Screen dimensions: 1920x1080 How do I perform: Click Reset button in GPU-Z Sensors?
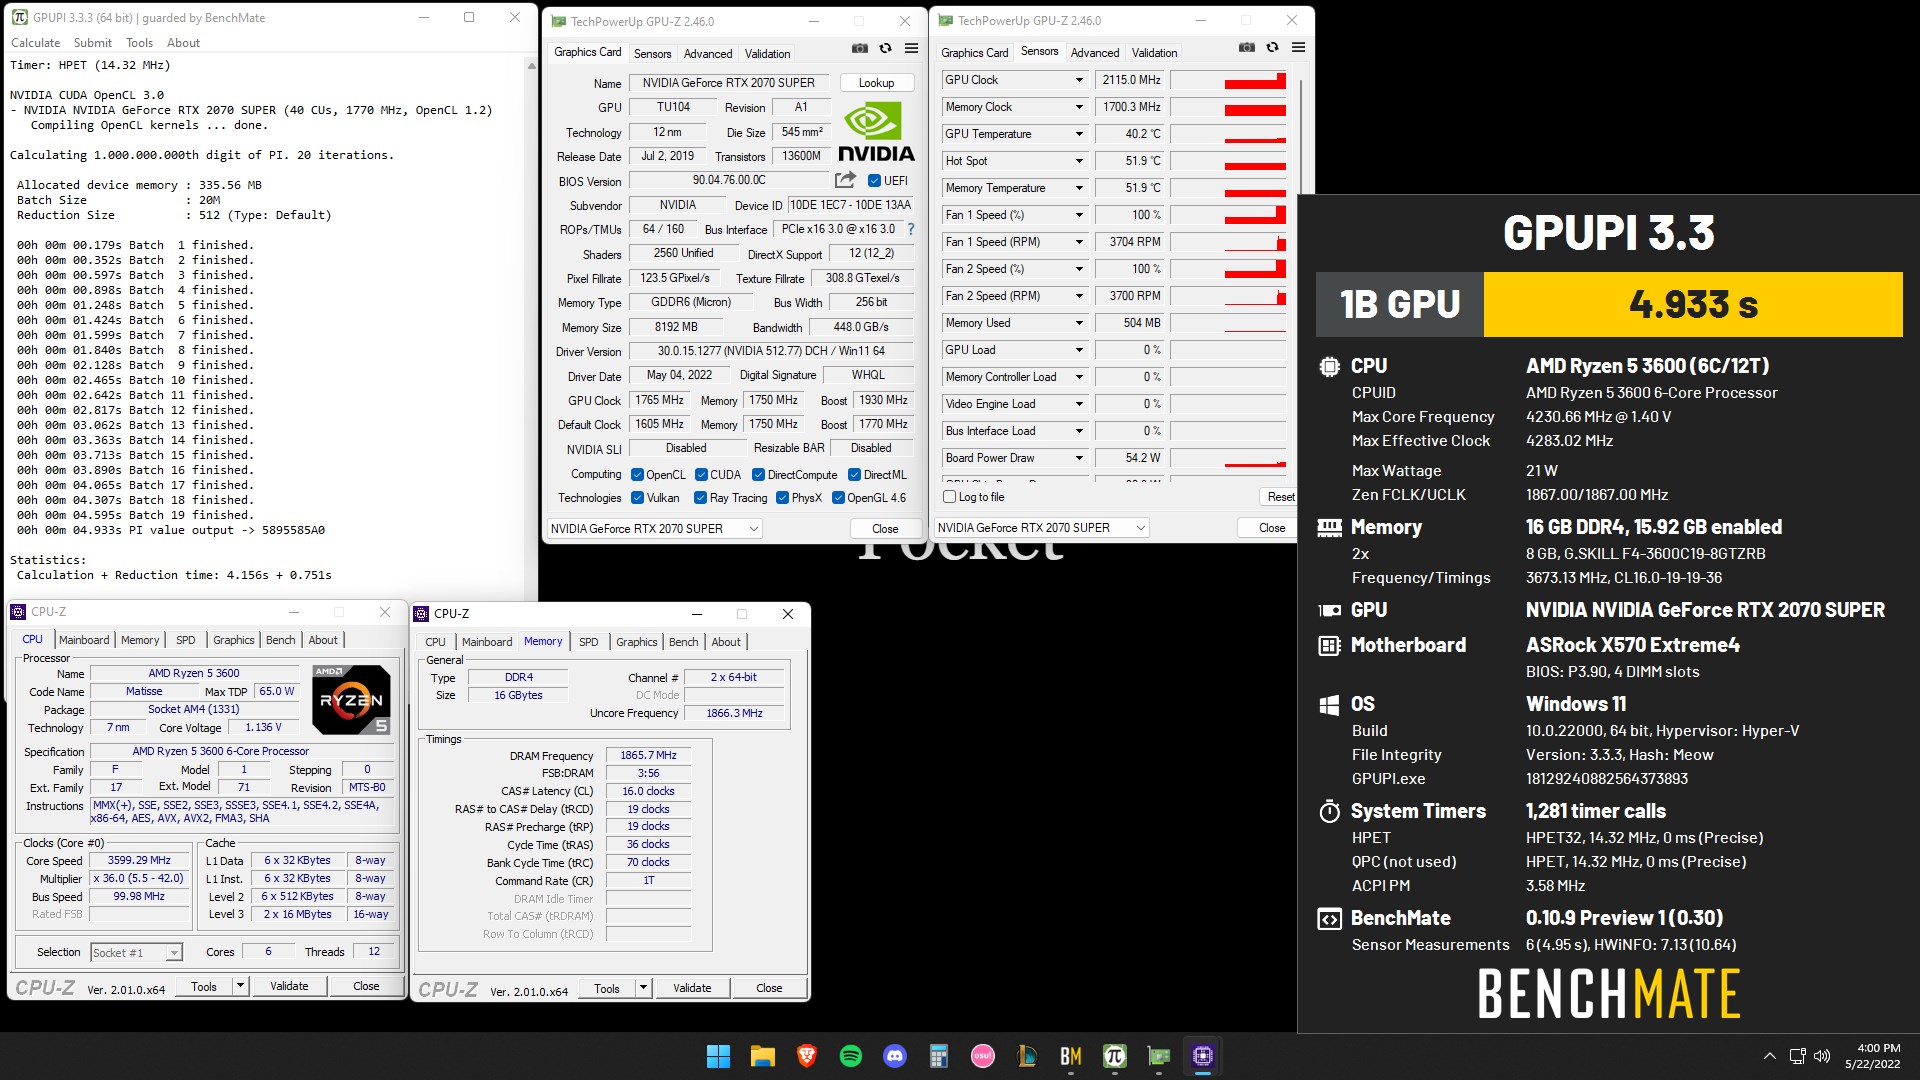pyautogui.click(x=1280, y=497)
